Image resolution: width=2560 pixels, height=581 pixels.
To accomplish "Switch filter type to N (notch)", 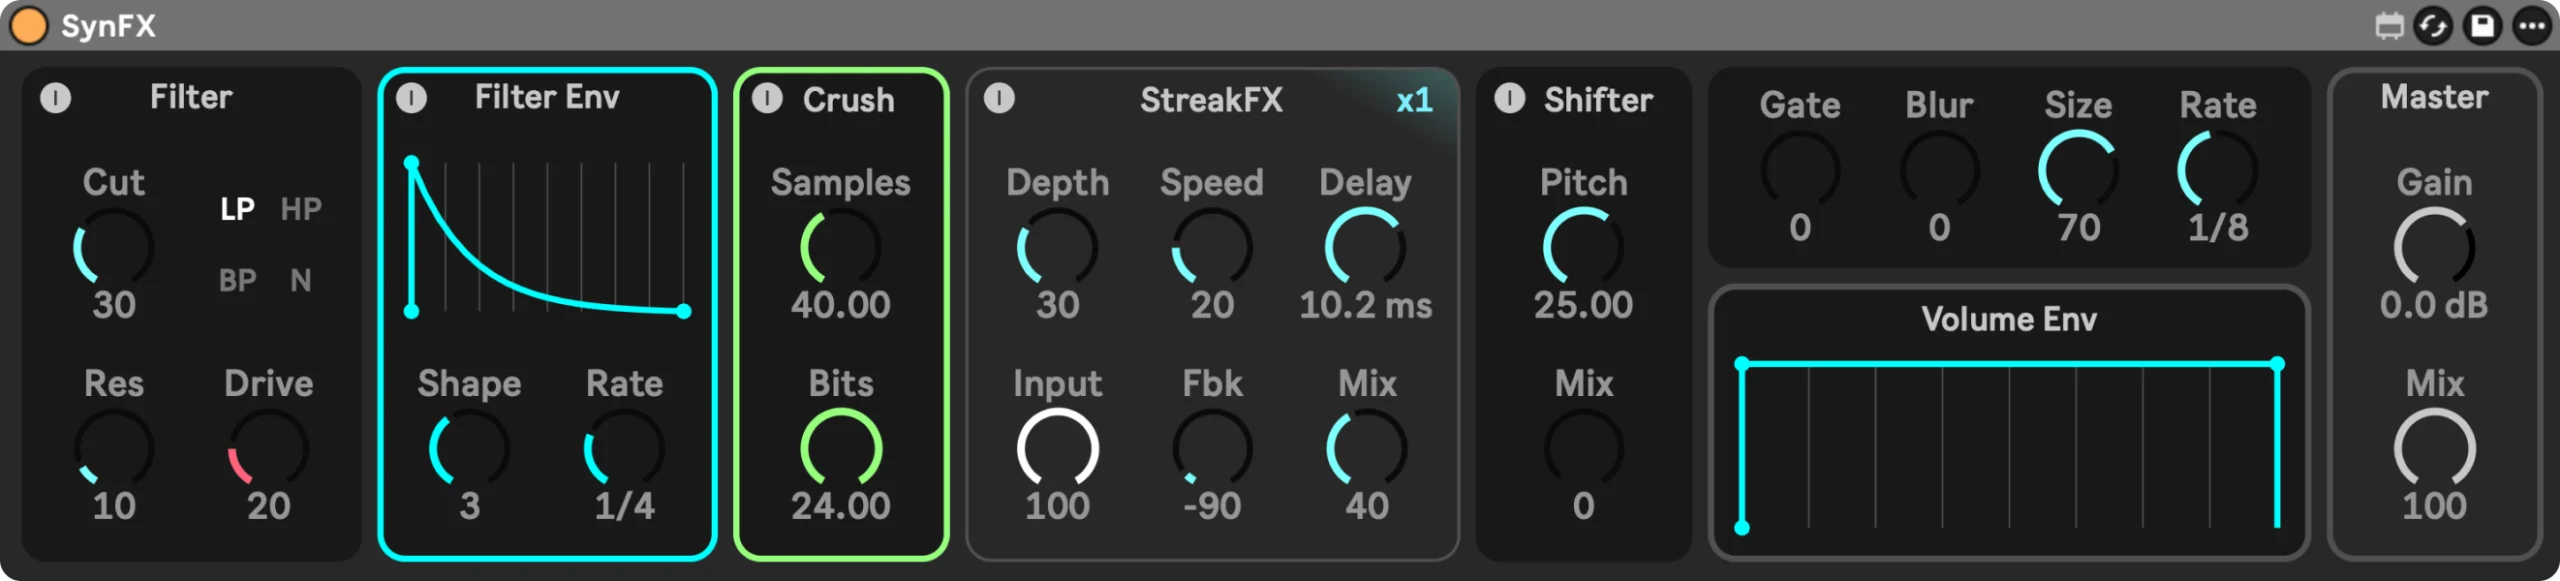I will click(x=300, y=280).
